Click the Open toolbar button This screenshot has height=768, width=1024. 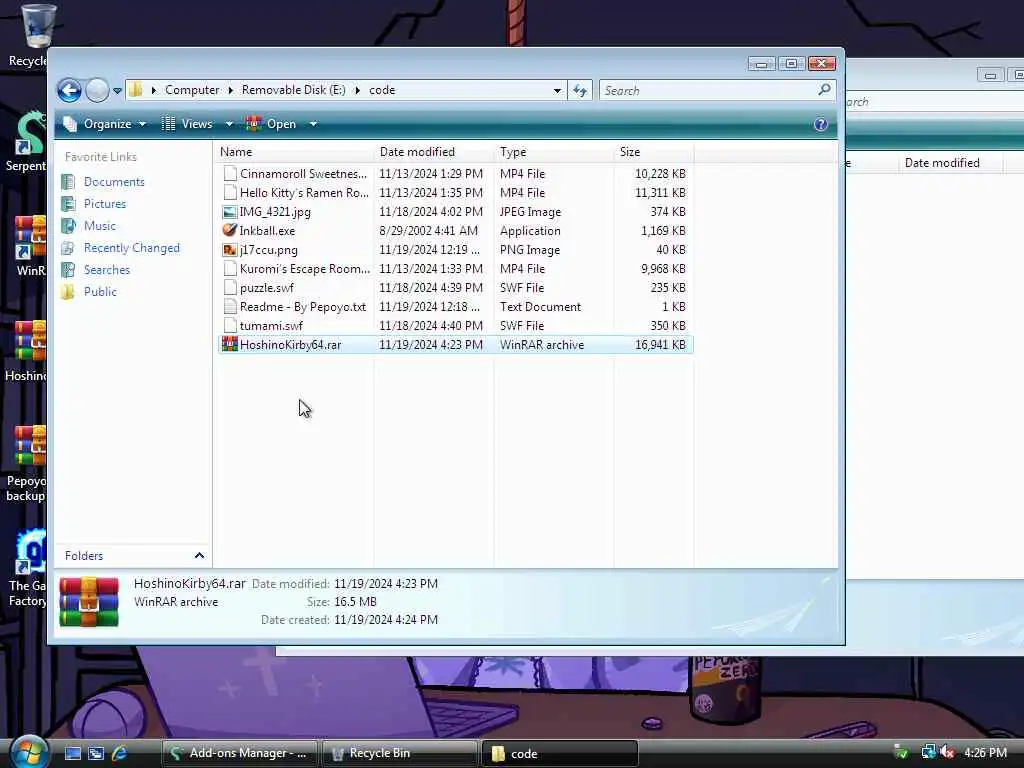pyautogui.click(x=272, y=124)
